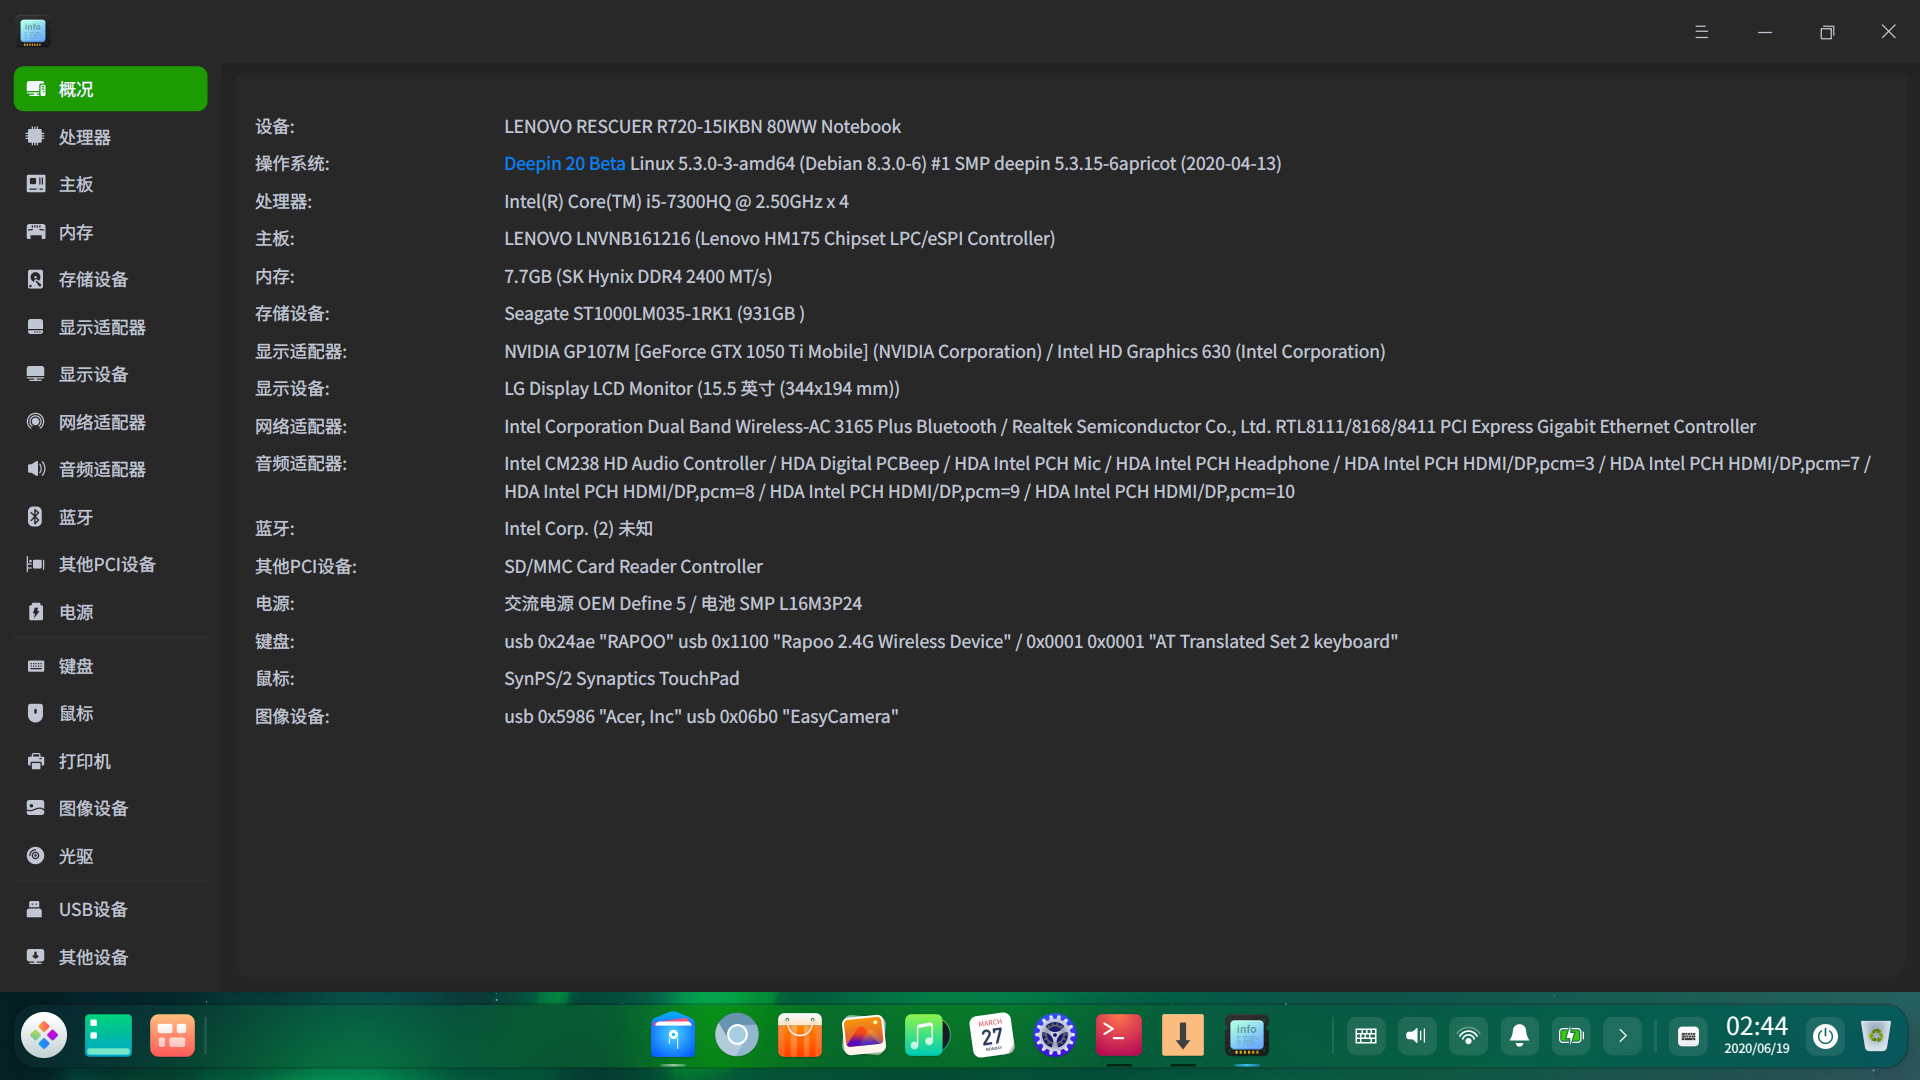The height and width of the screenshot is (1080, 1920).
Task: Click the dock clock showing 02:44
Action: coord(1756,1035)
